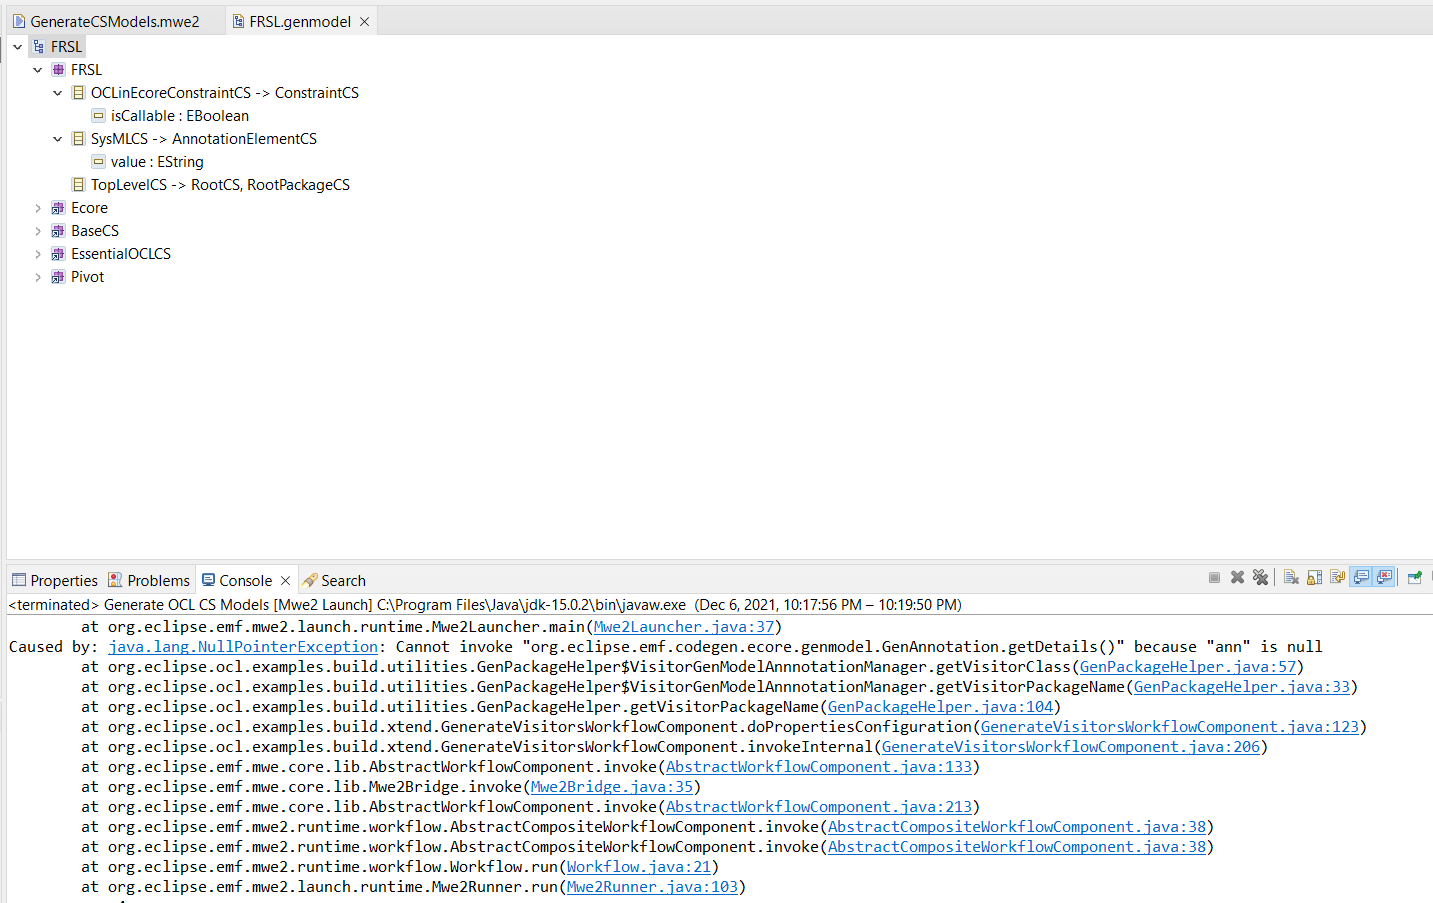Toggle show console on standard output change

coord(1361,578)
